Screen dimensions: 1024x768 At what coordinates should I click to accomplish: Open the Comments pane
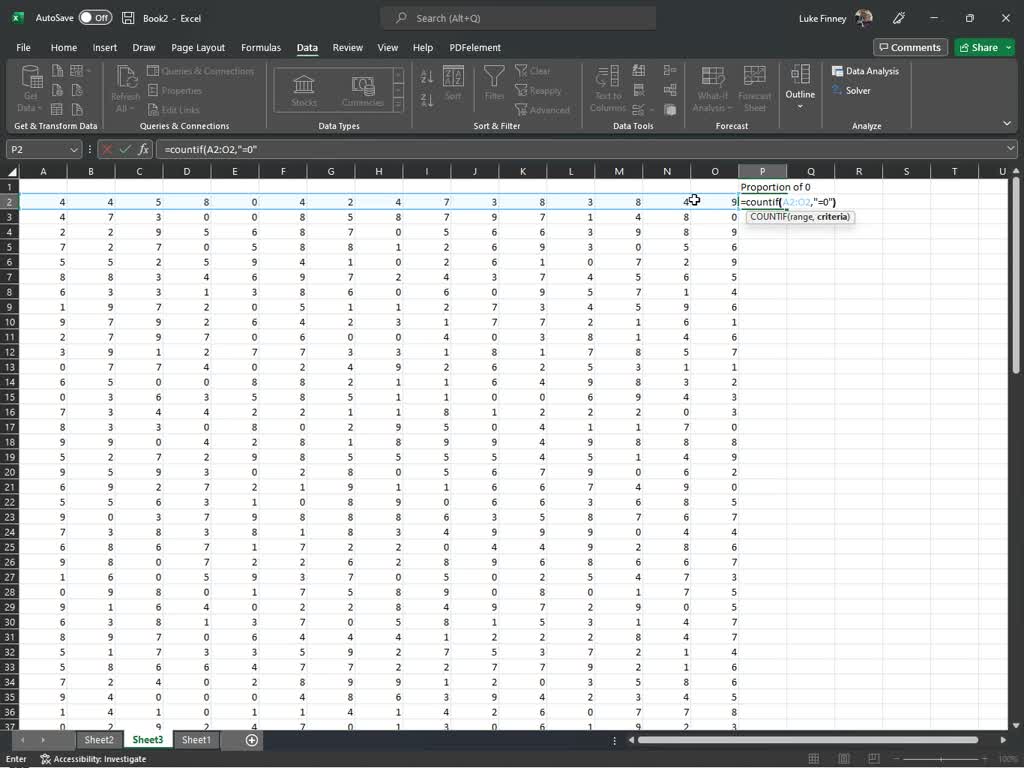pyautogui.click(x=909, y=47)
